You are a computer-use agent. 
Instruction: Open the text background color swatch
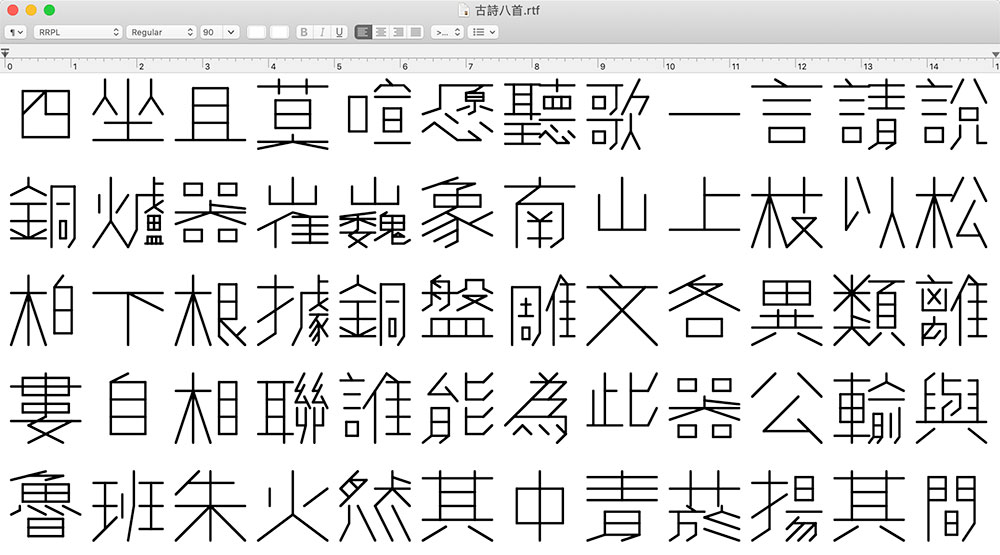coord(278,32)
